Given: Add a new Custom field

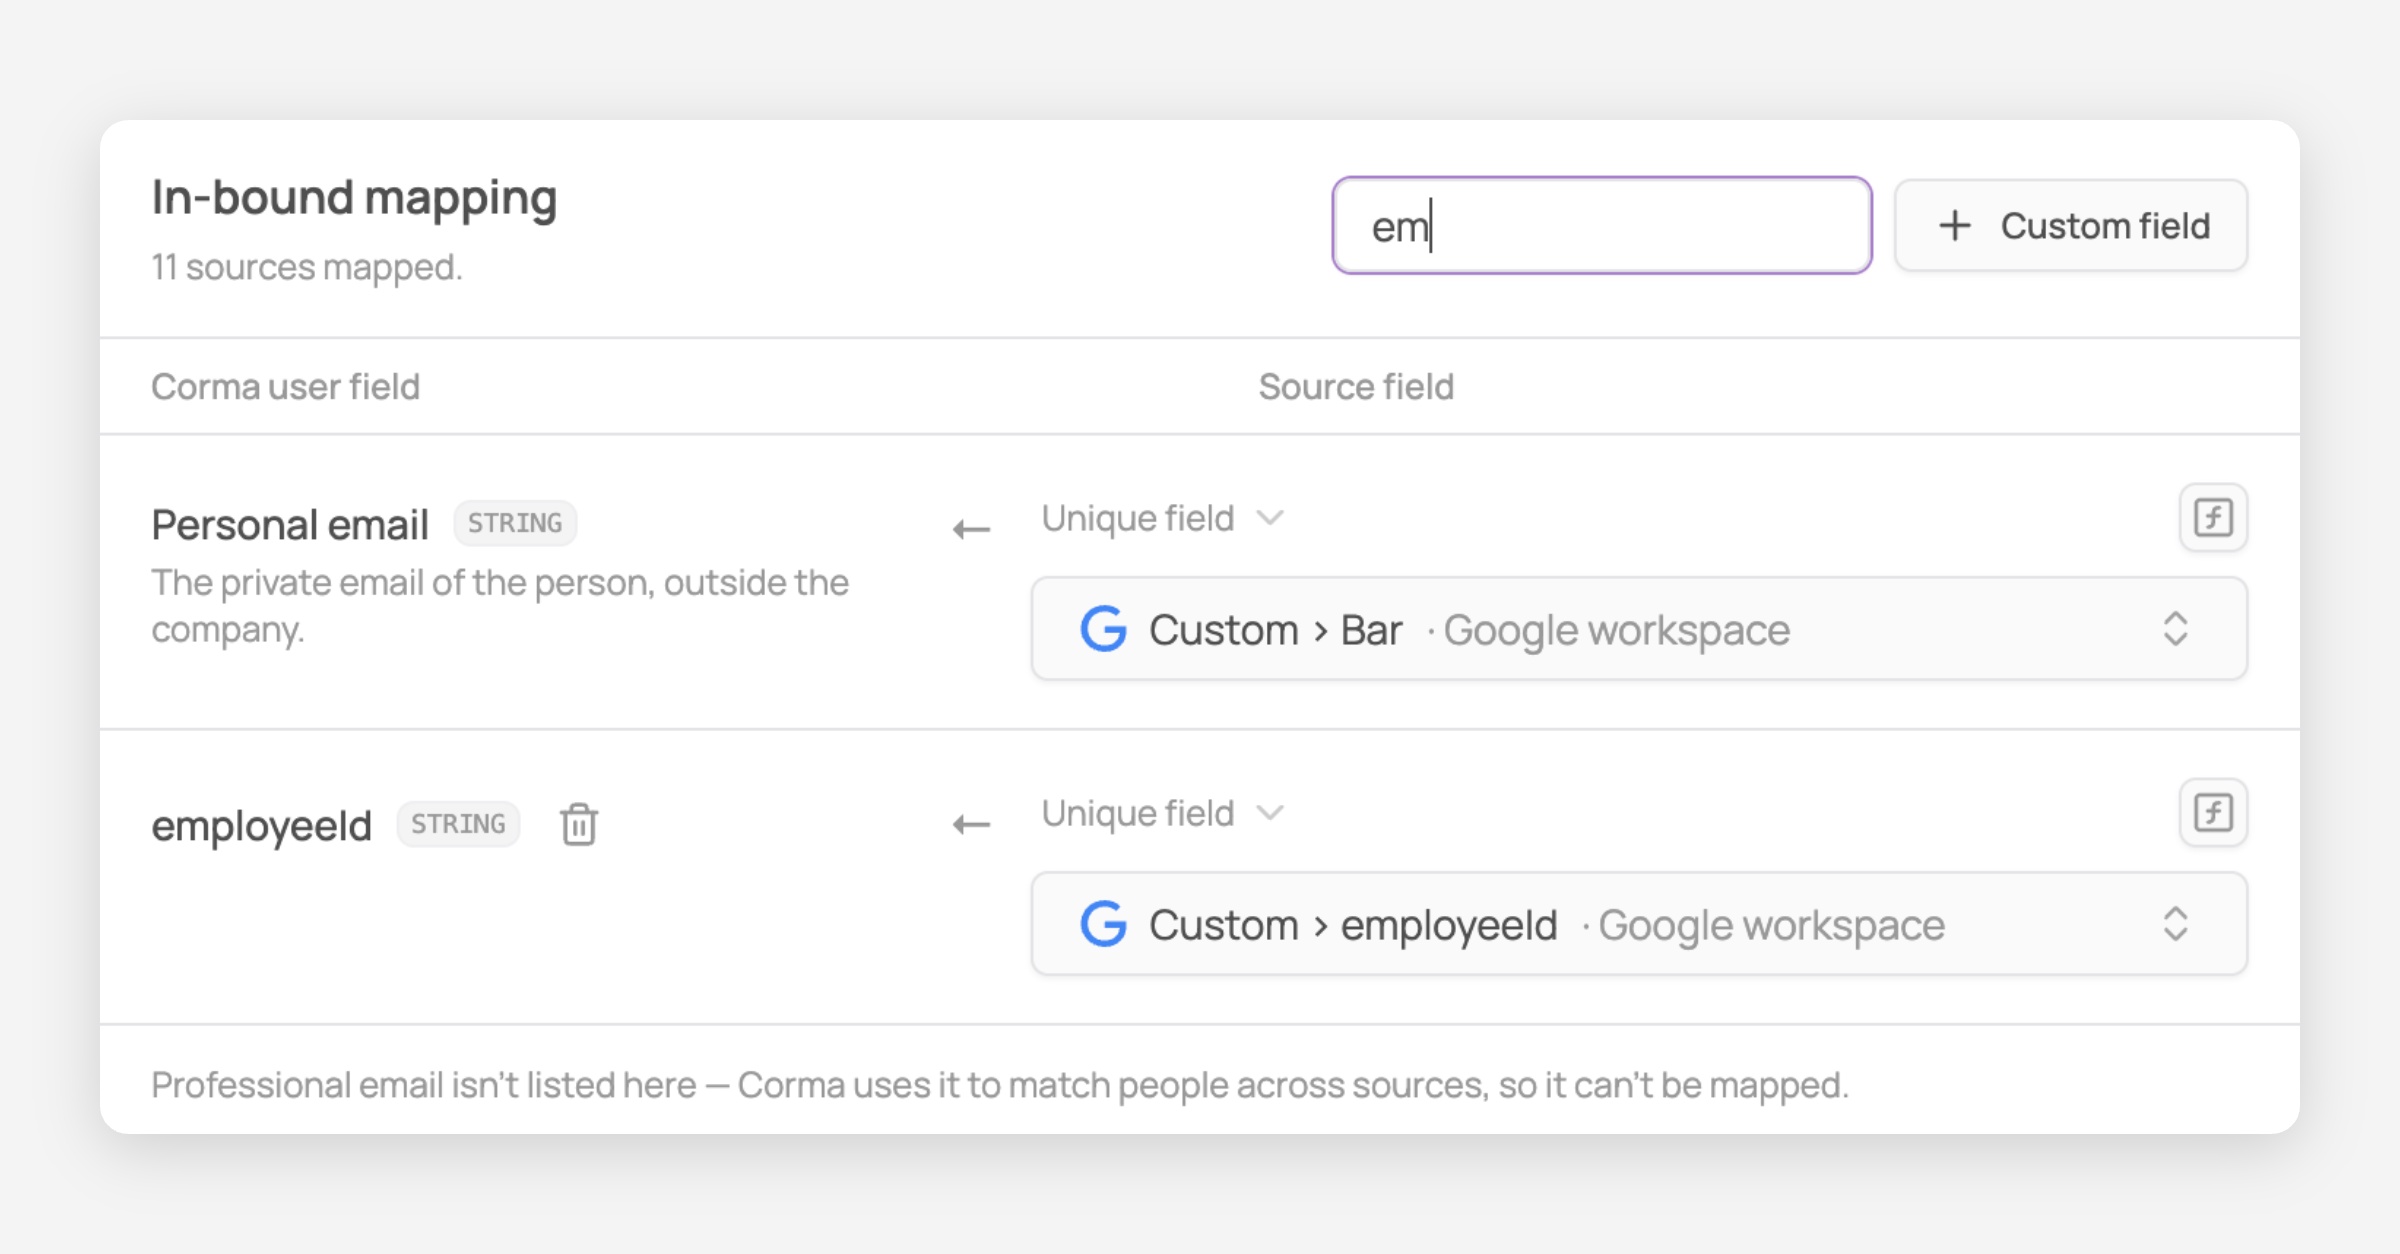Looking at the screenshot, I should point(2071,226).
